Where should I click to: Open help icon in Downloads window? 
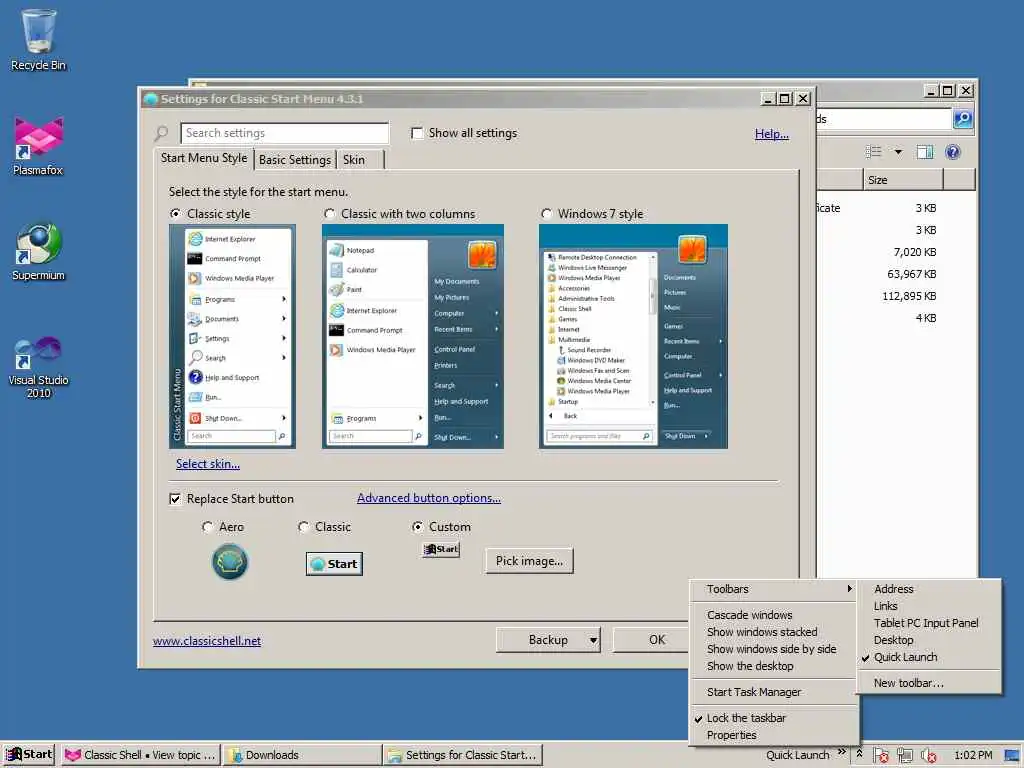[953, 152]
